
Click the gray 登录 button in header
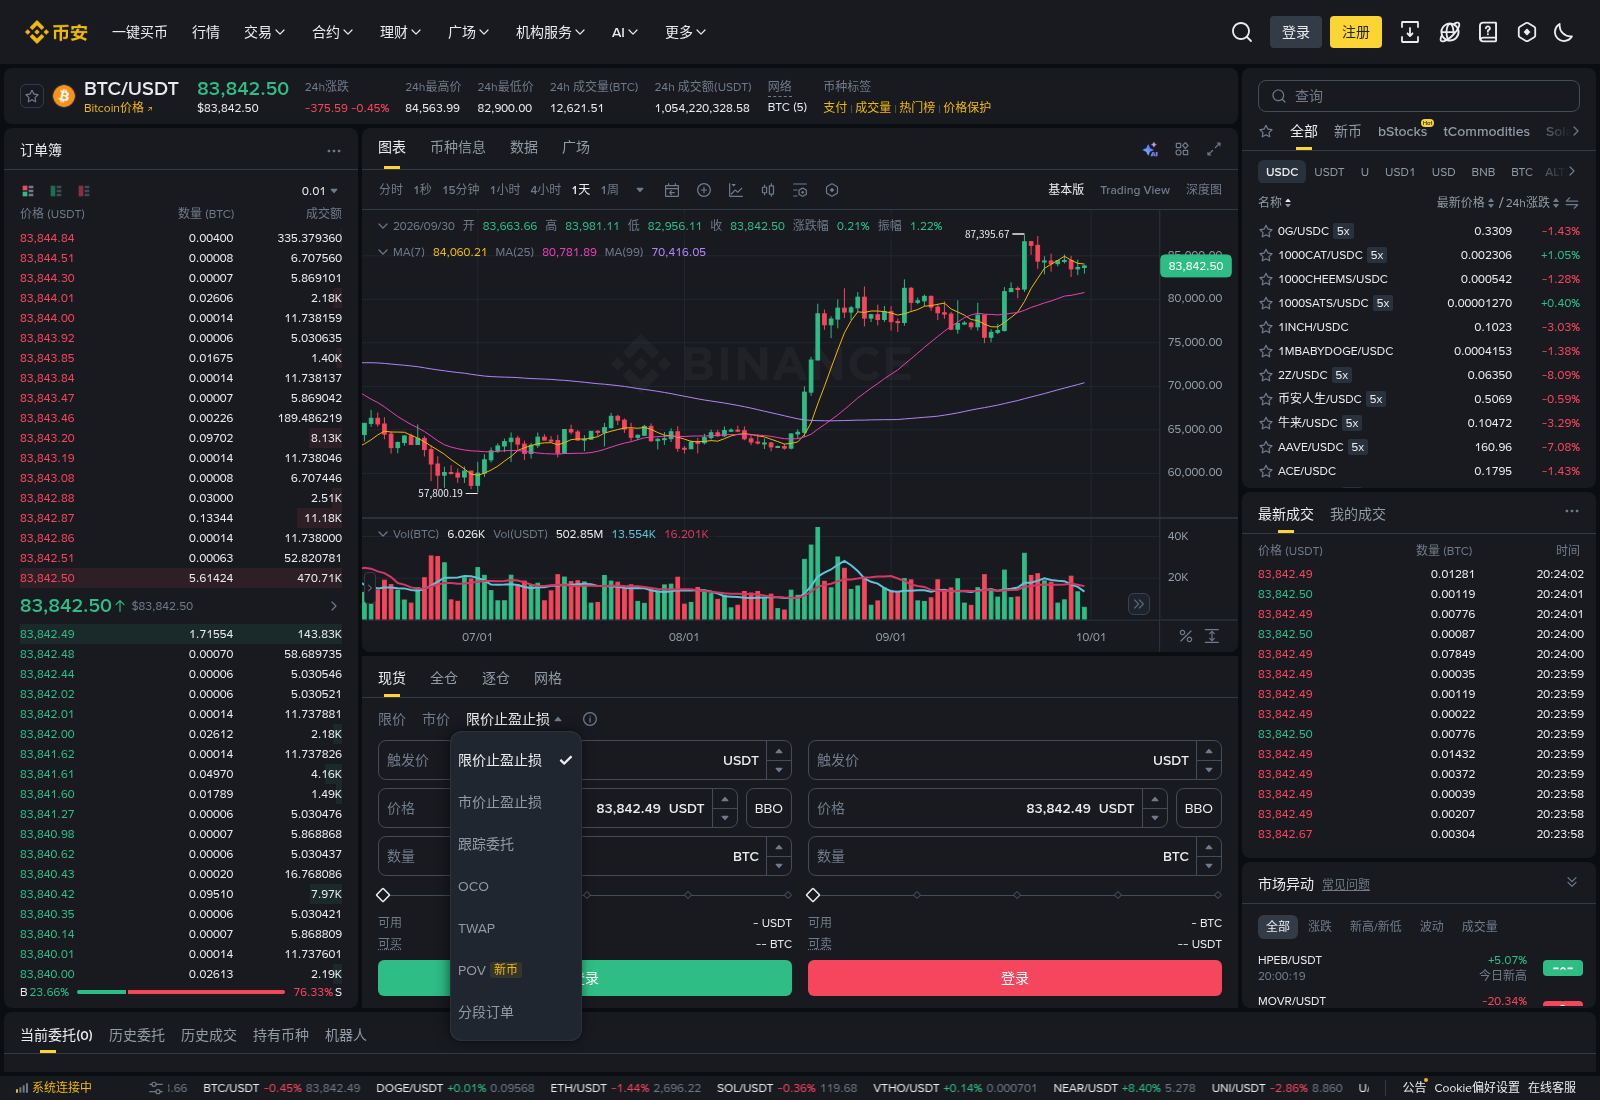(x=1296, y=33)
